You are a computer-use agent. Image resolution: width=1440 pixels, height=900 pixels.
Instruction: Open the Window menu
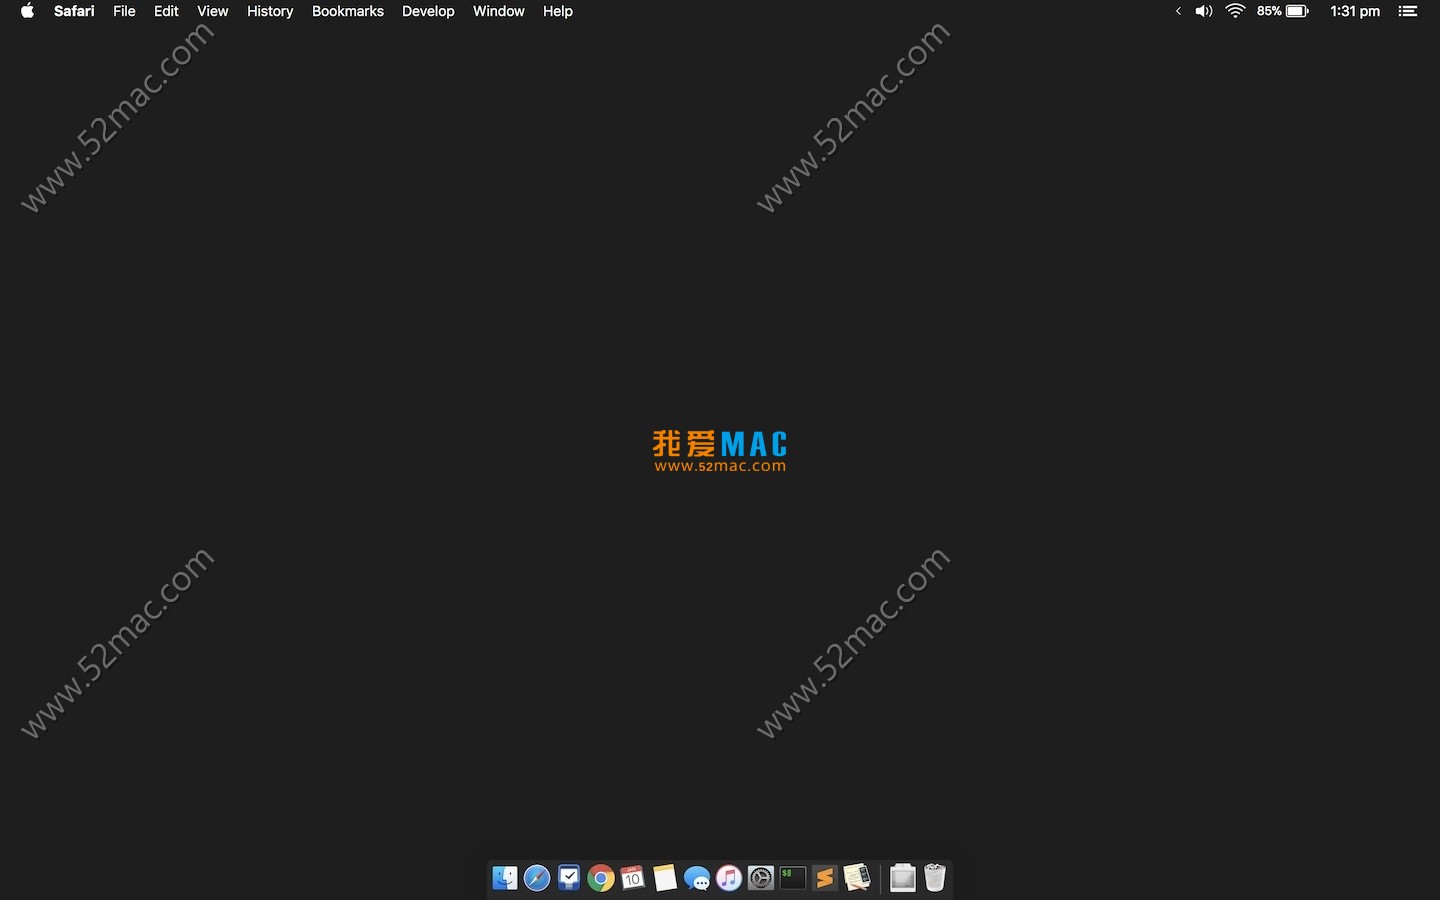coord(499,11)
